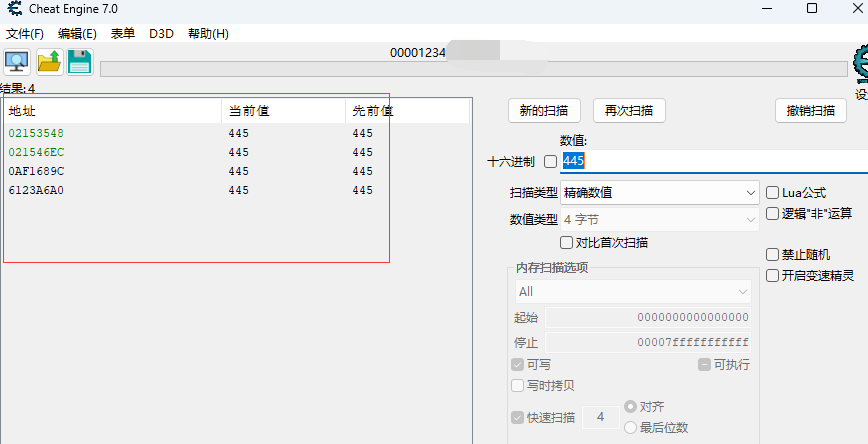Select address row 0AF1689C

pos(236,172)
